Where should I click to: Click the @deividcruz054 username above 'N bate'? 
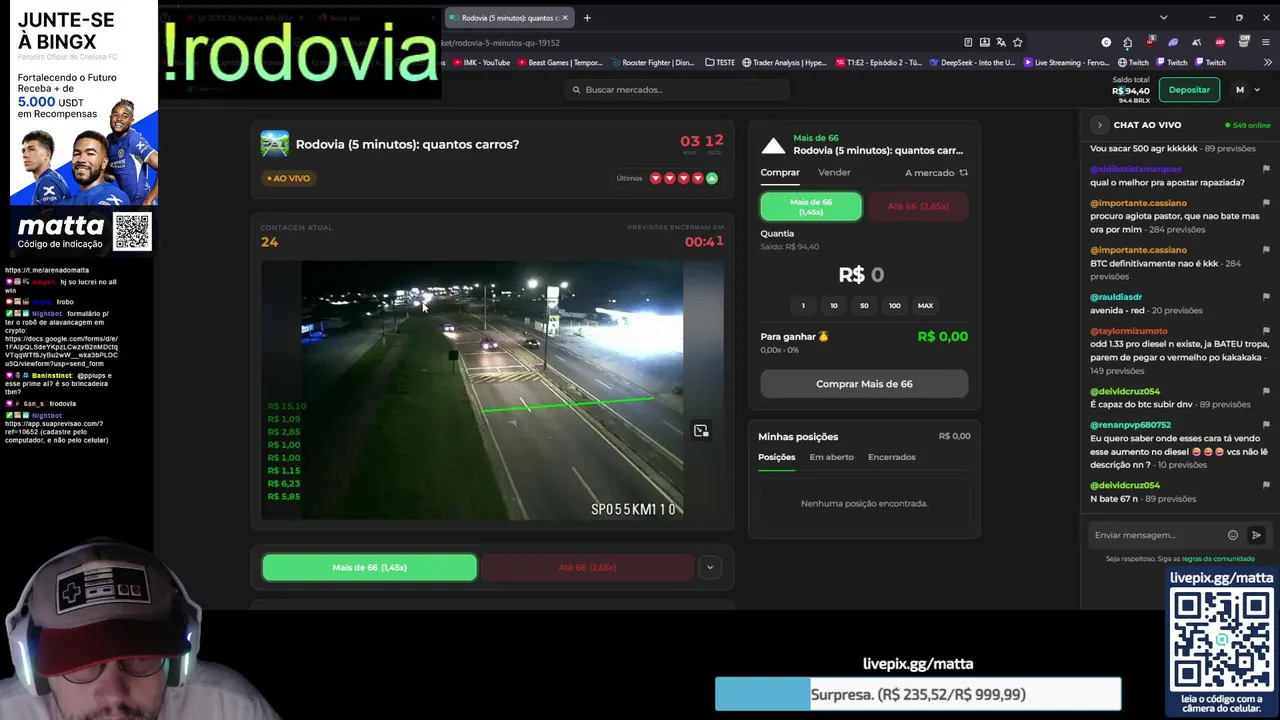point(1125,485)
